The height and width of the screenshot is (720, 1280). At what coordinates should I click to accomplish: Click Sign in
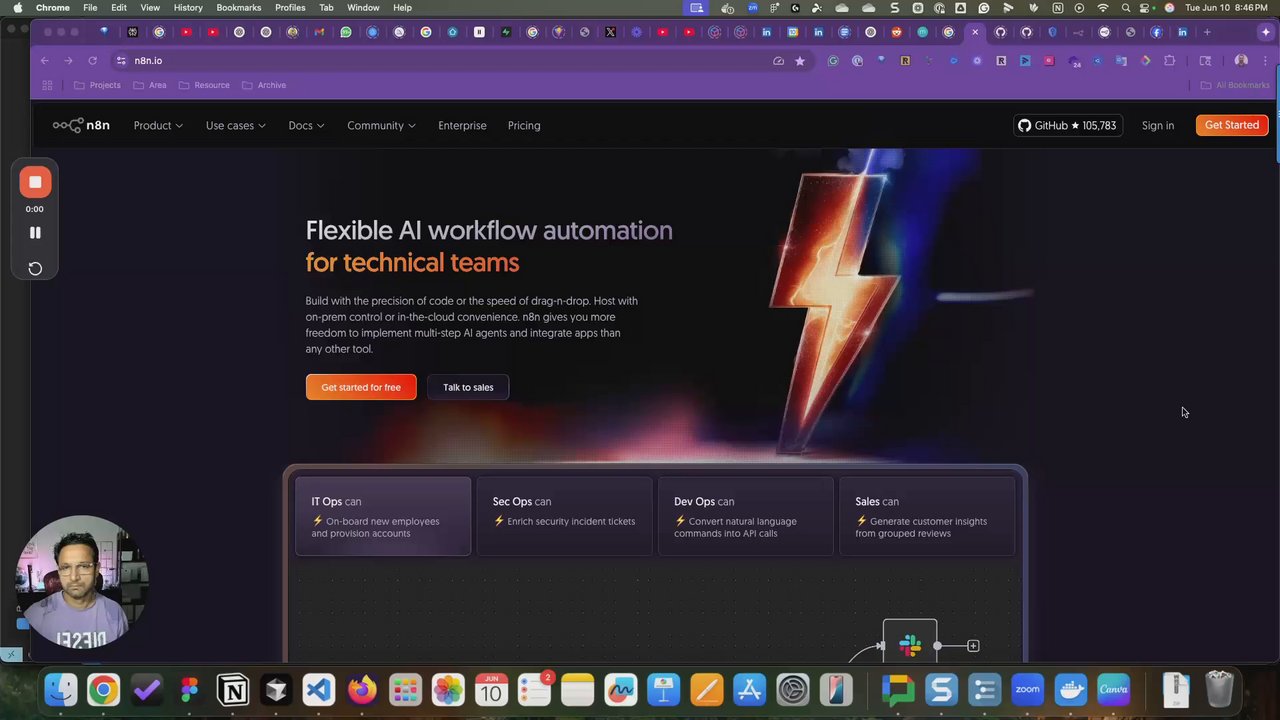point(1158,125)
